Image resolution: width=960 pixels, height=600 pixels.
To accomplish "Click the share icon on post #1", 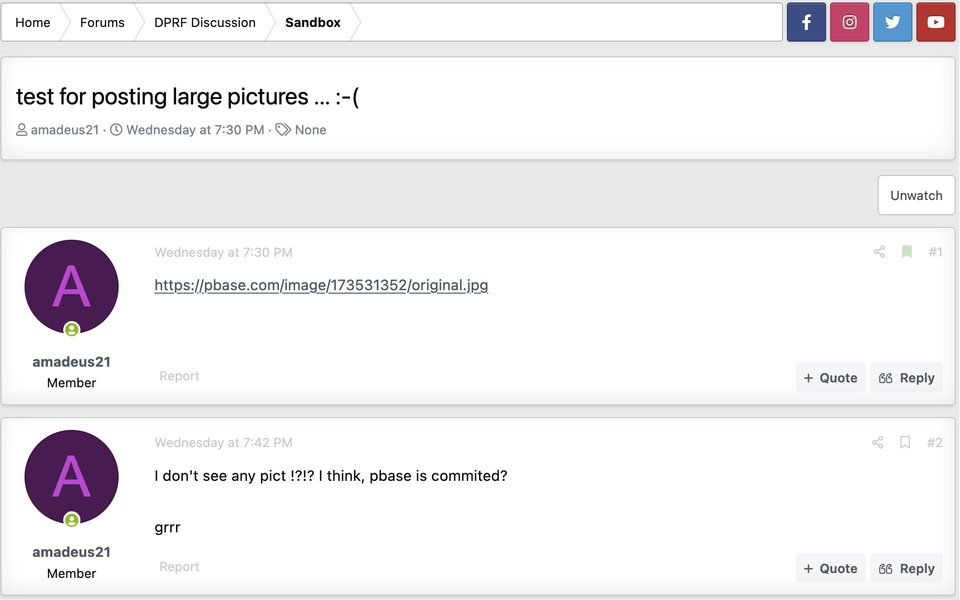I will (x=879, y=252).
